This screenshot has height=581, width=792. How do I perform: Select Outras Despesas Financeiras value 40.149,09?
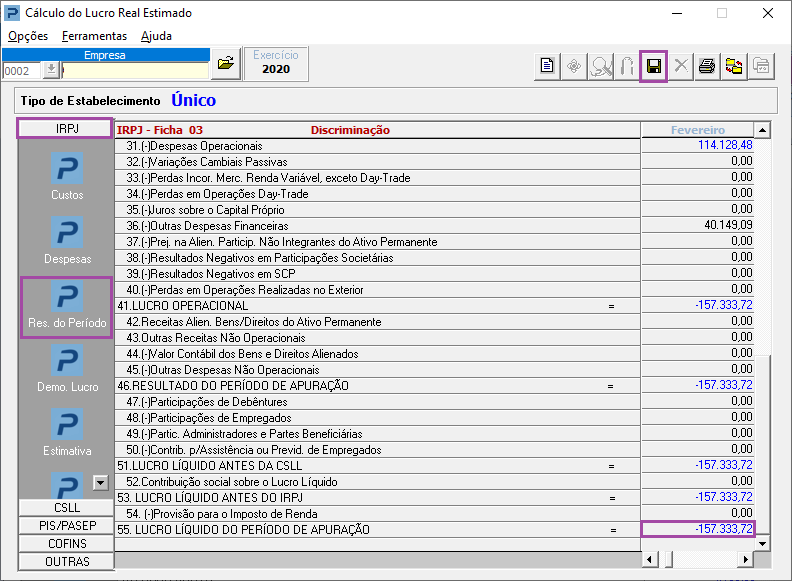[x=698, y=225]
